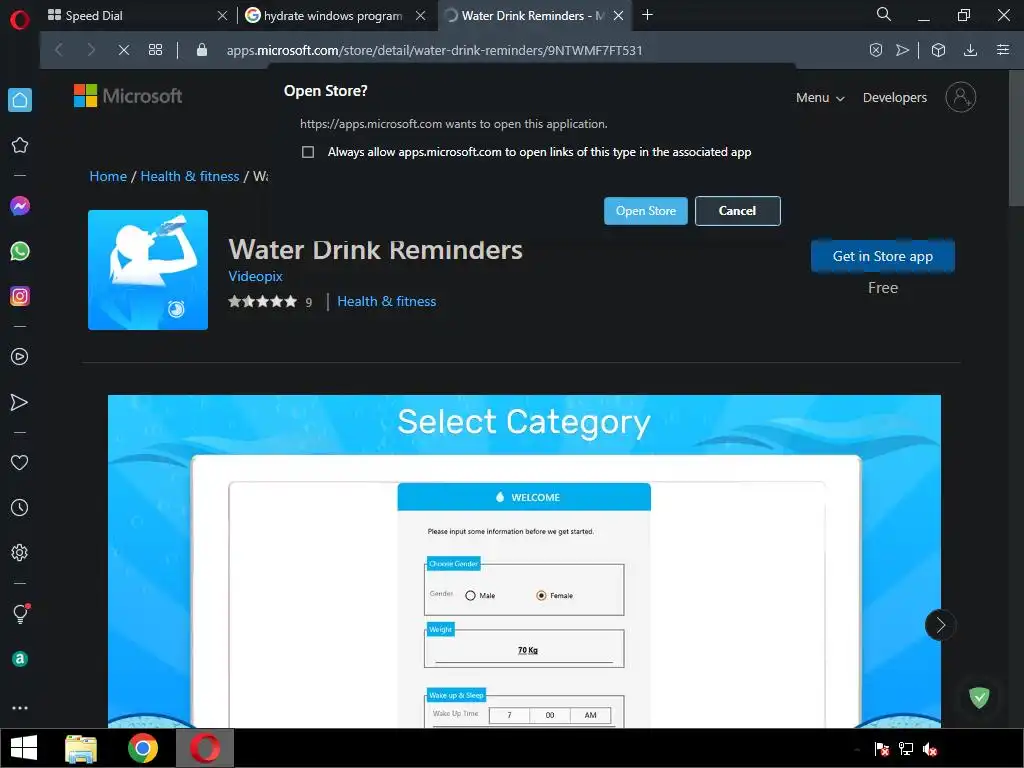The height and width of the screenshot is (768, 1024).
Task: Open the ad blocker shield icon
Action: [x=876, y=50]
